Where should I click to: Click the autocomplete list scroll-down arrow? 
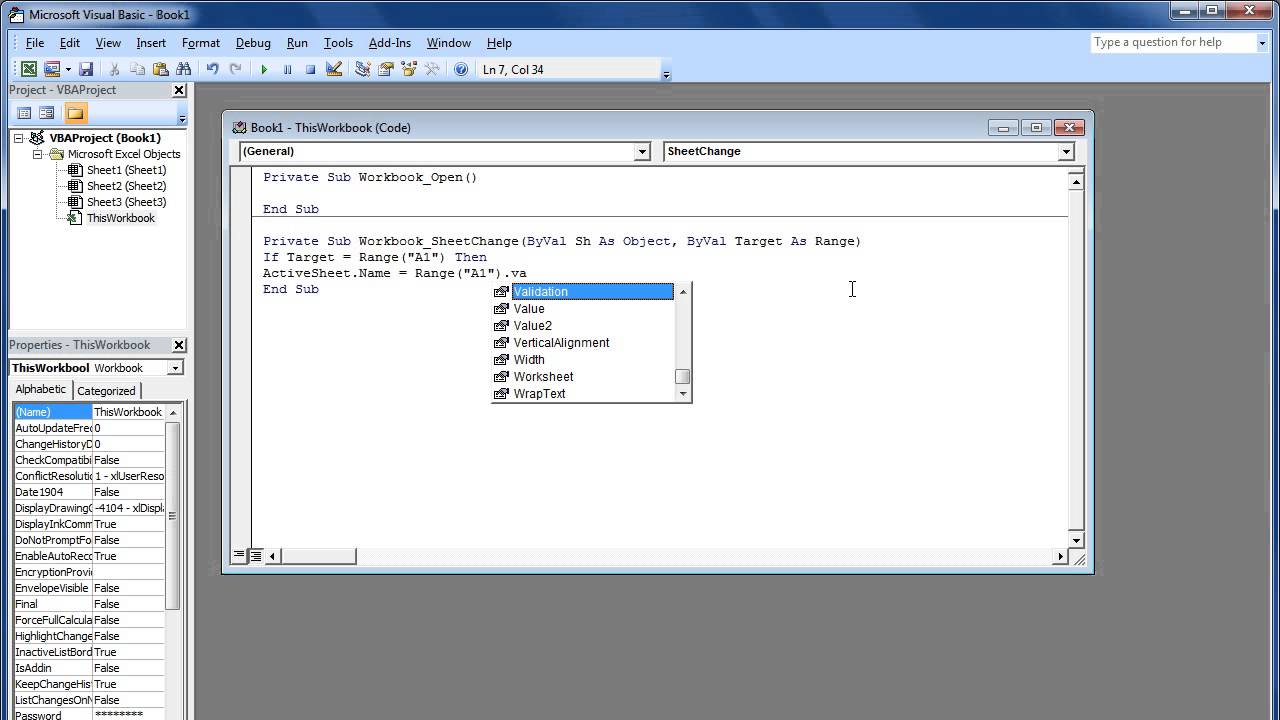(x=683, y=394)
